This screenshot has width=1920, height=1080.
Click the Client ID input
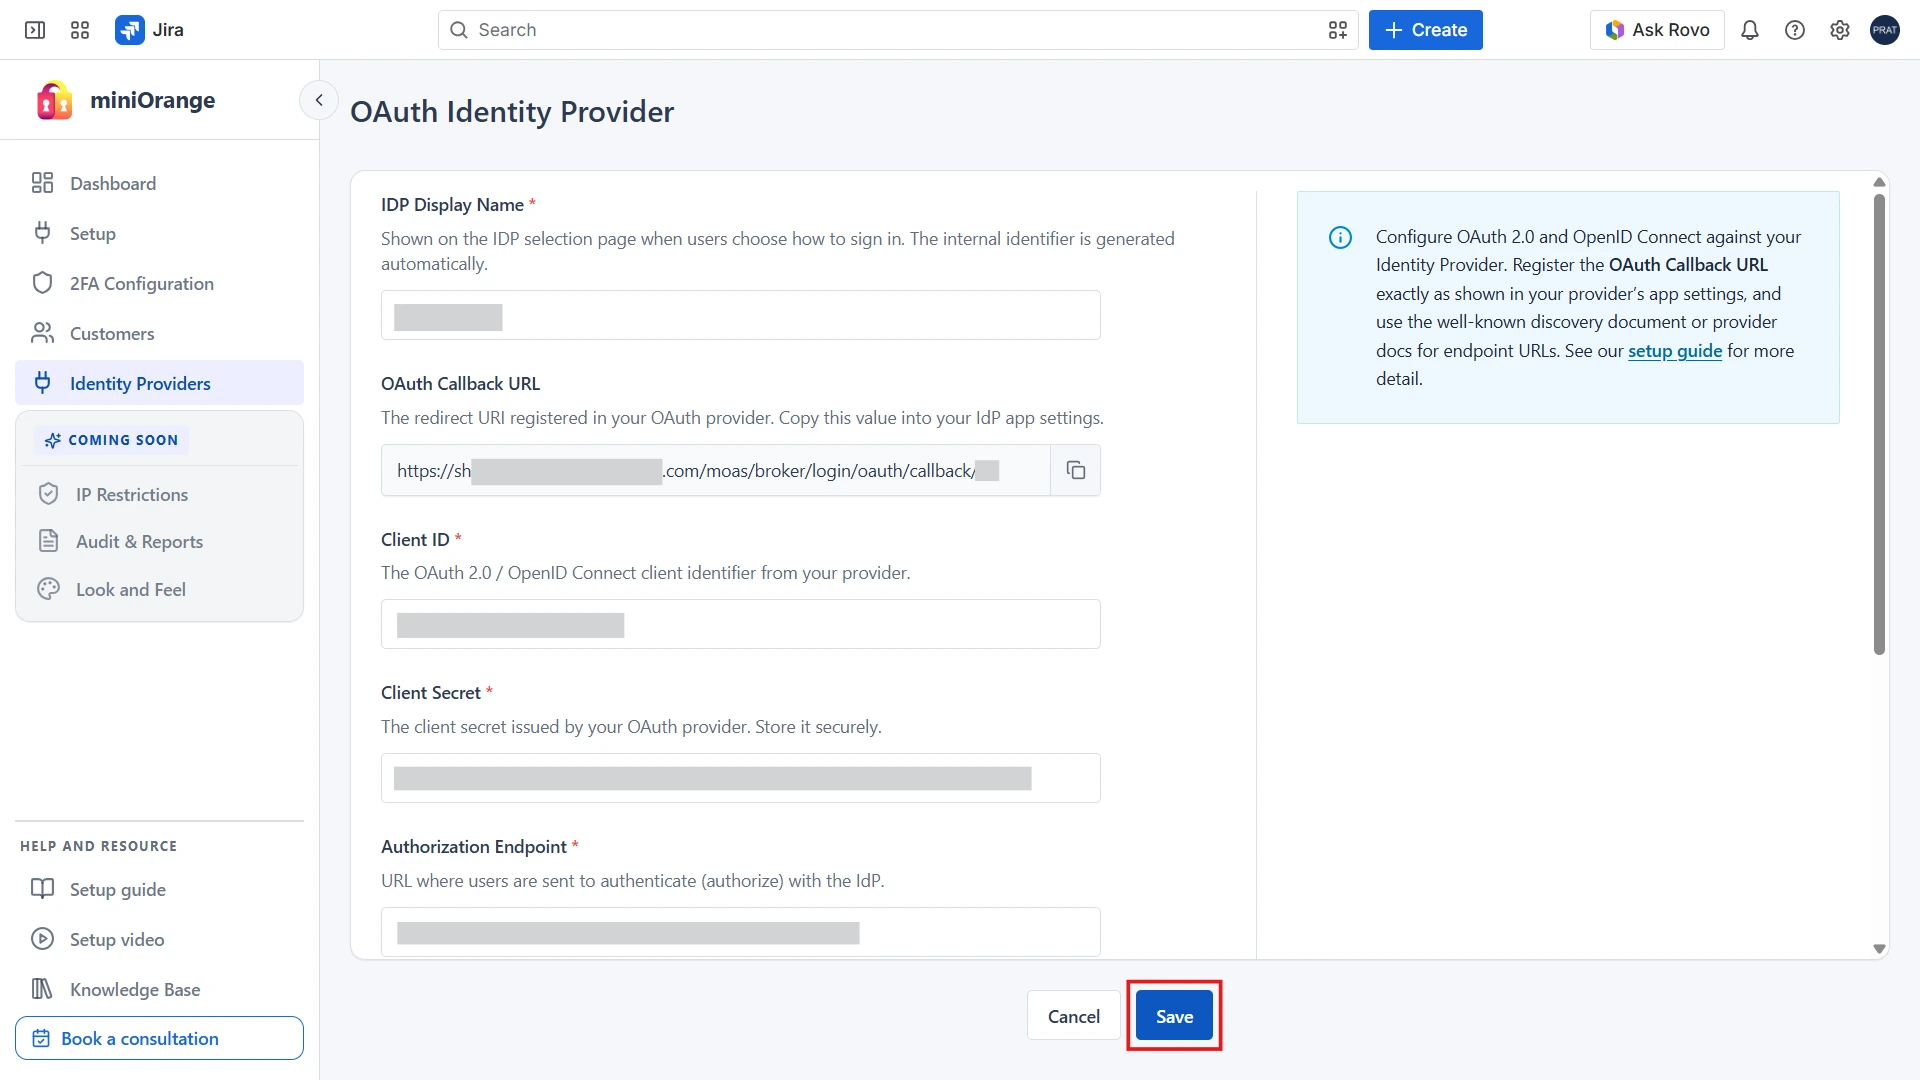pos(741,624)
